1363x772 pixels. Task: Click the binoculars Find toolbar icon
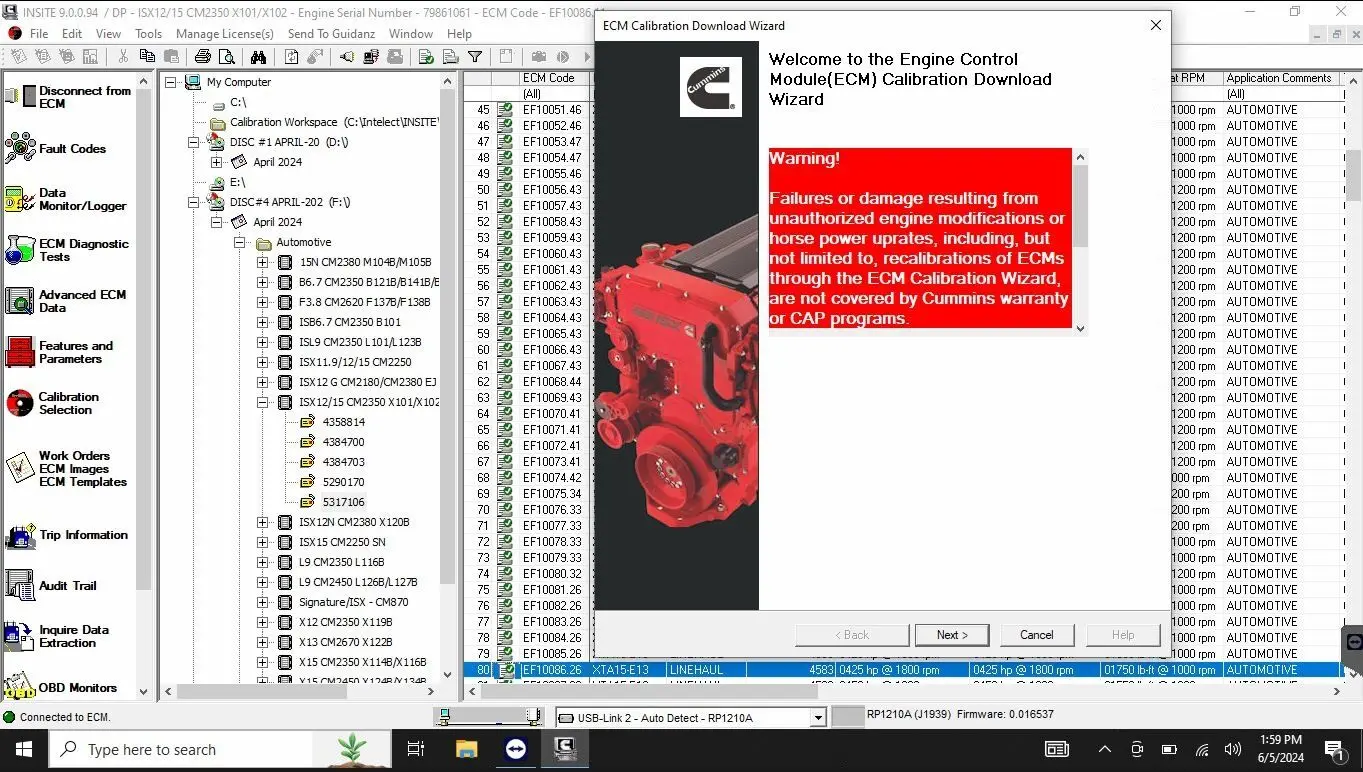coord(258,57)
